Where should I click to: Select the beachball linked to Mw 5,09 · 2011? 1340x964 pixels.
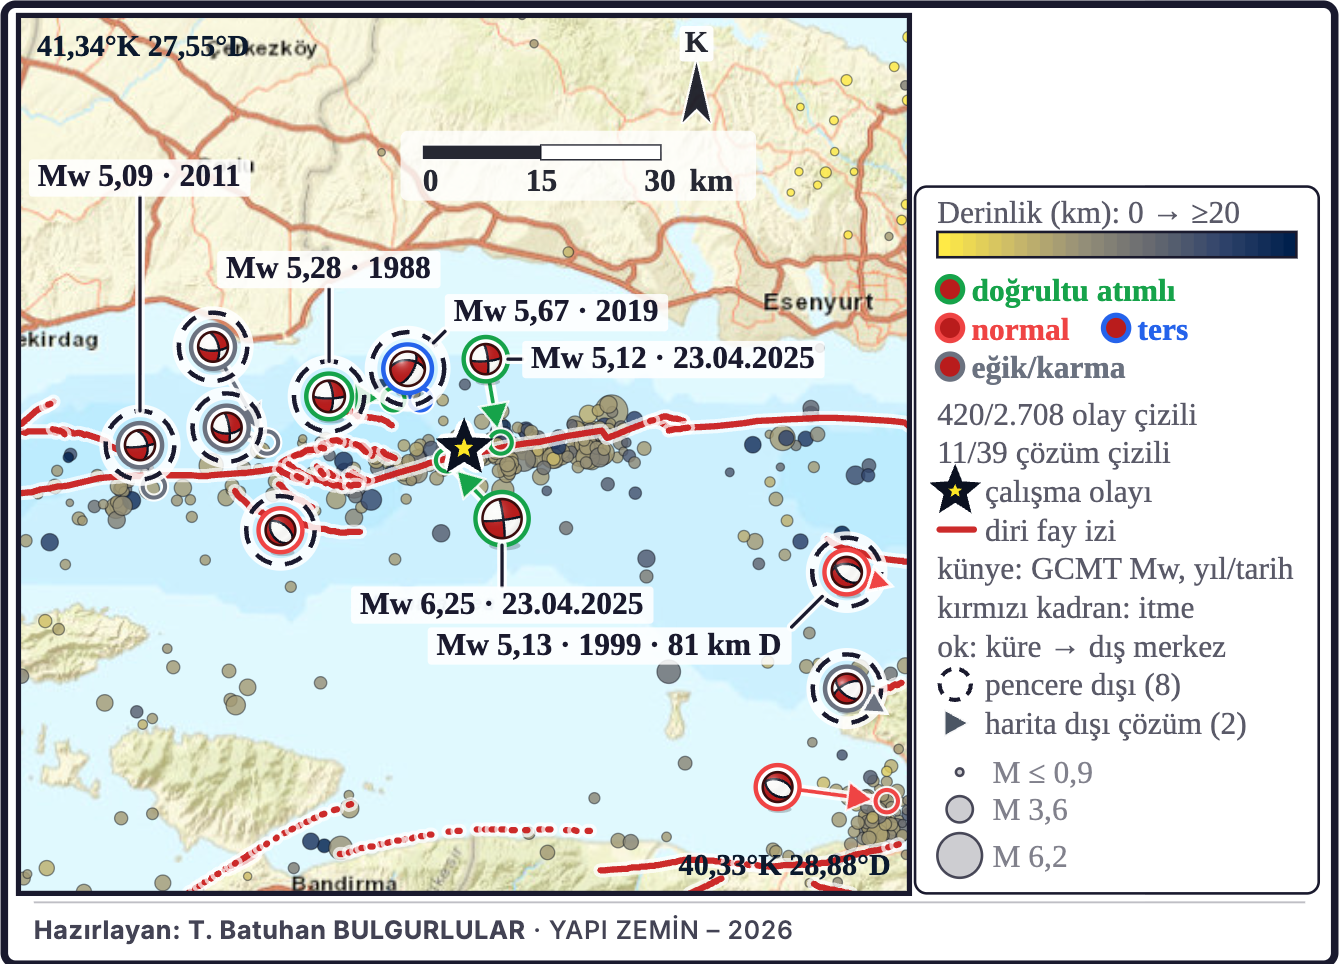tap(140, 445)
